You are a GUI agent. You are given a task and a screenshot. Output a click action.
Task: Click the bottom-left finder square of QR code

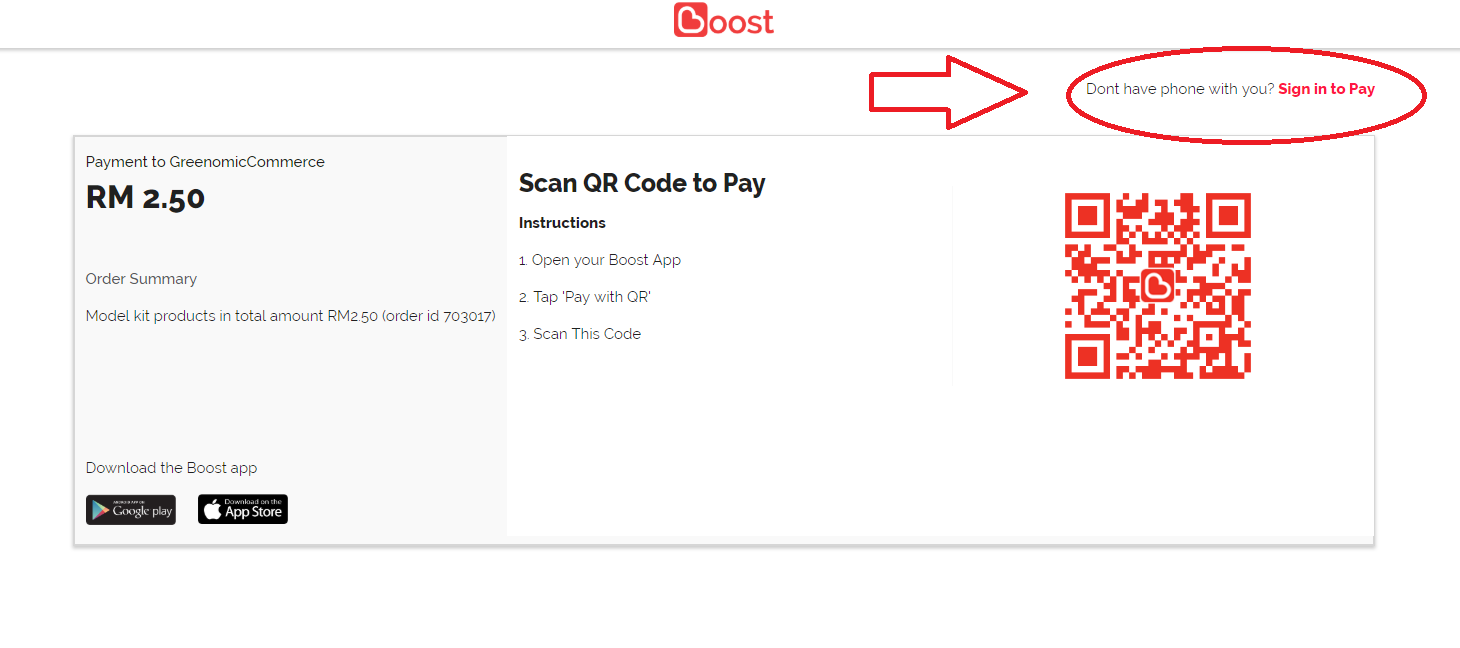click(1088, 356)
